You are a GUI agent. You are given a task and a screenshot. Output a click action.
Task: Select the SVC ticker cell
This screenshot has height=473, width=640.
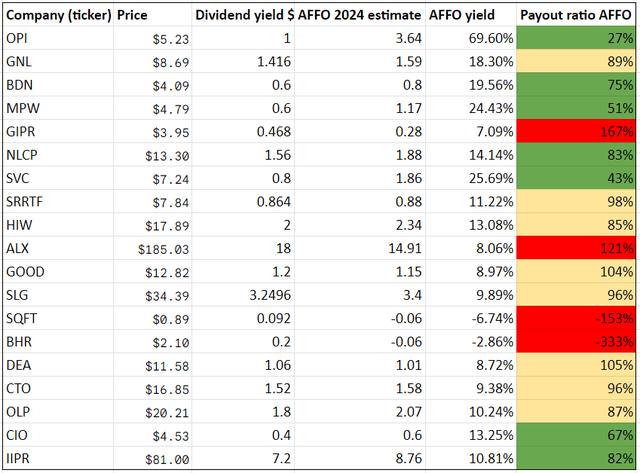[x=58, y=178]
